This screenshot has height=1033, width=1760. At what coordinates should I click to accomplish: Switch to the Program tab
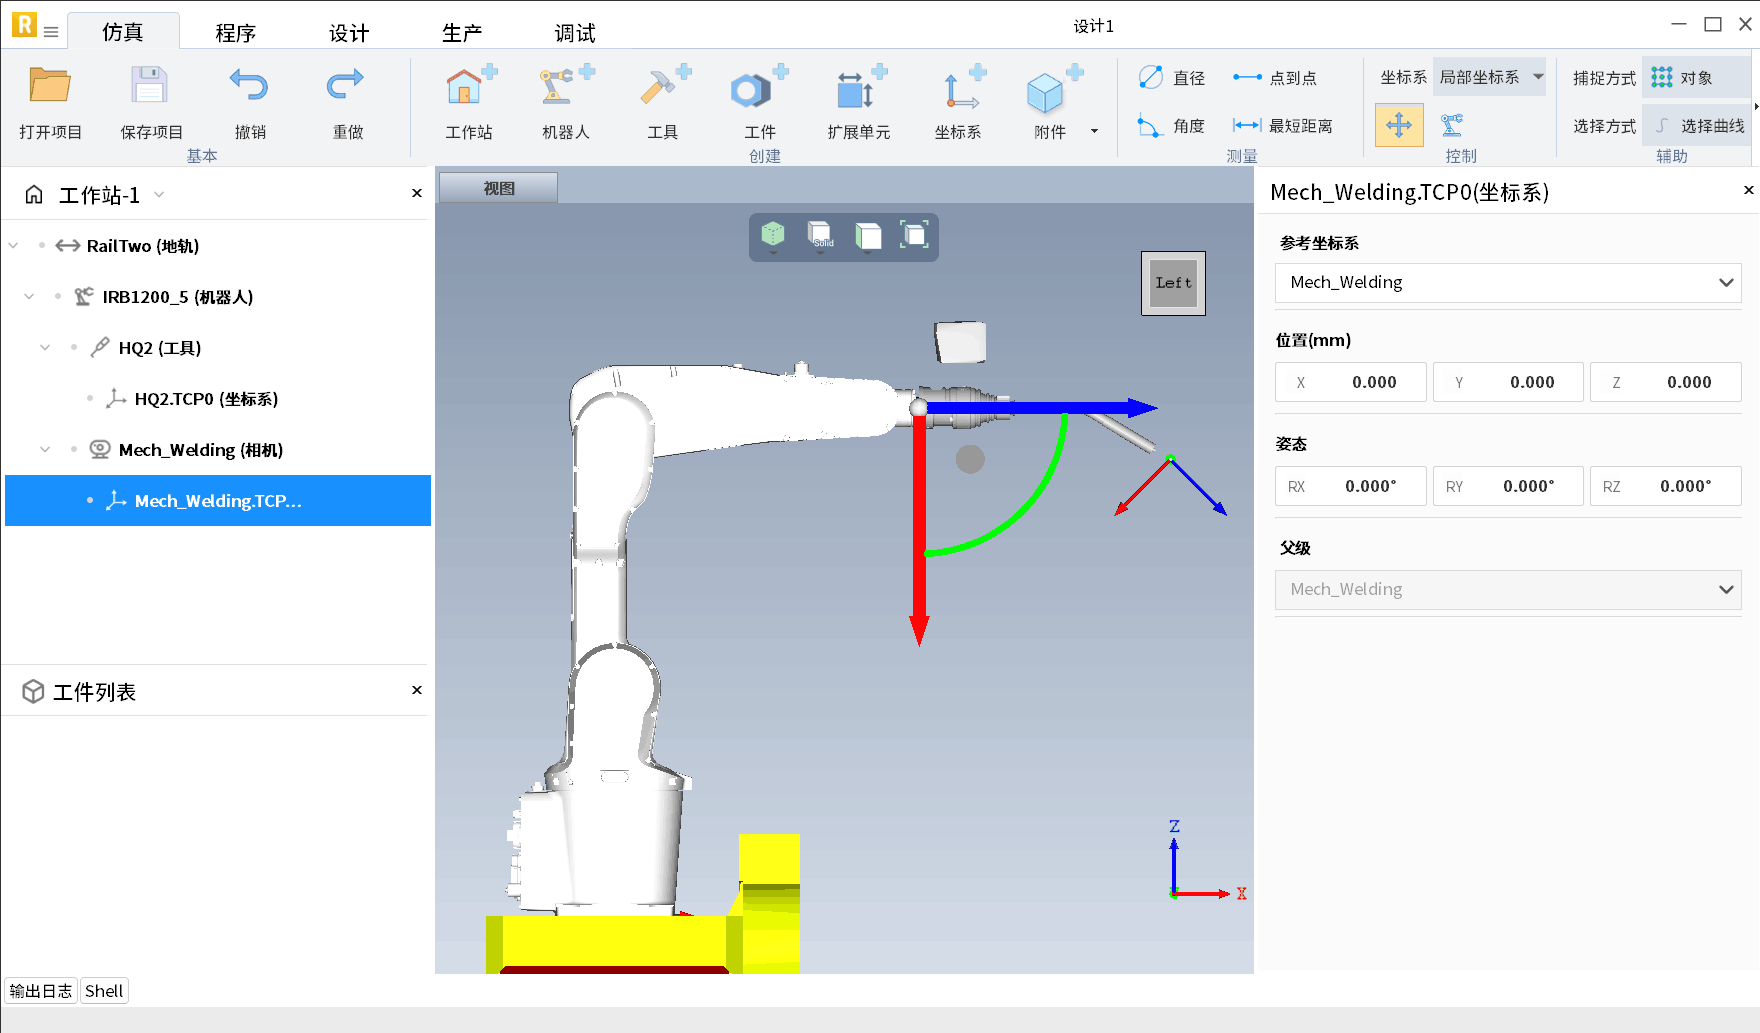tap(235, 33)
